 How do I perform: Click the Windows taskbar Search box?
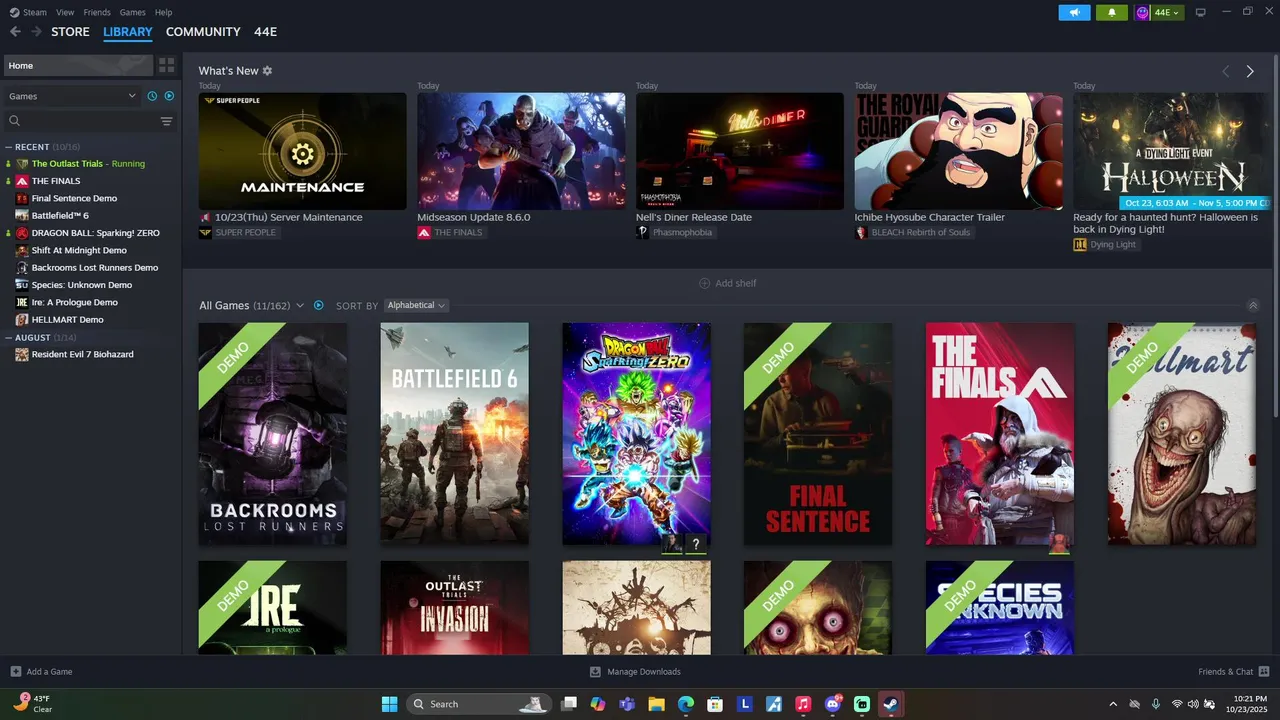point(478,704)
